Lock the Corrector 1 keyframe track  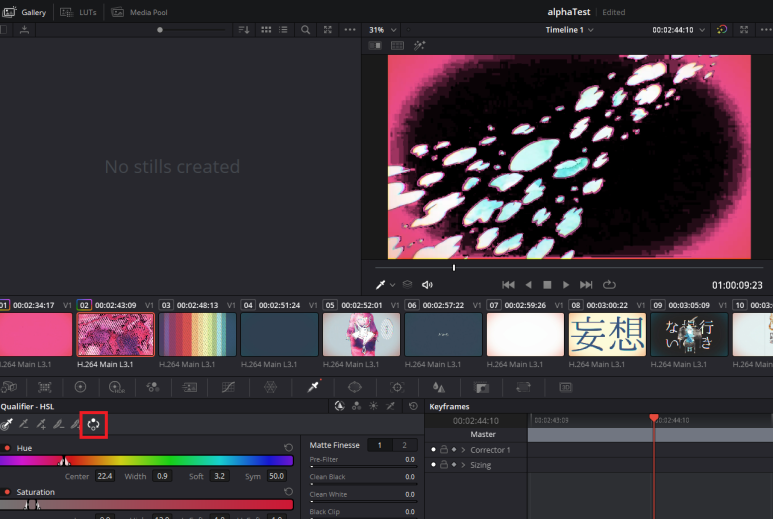pyautogui.click(x=444, y=450)
